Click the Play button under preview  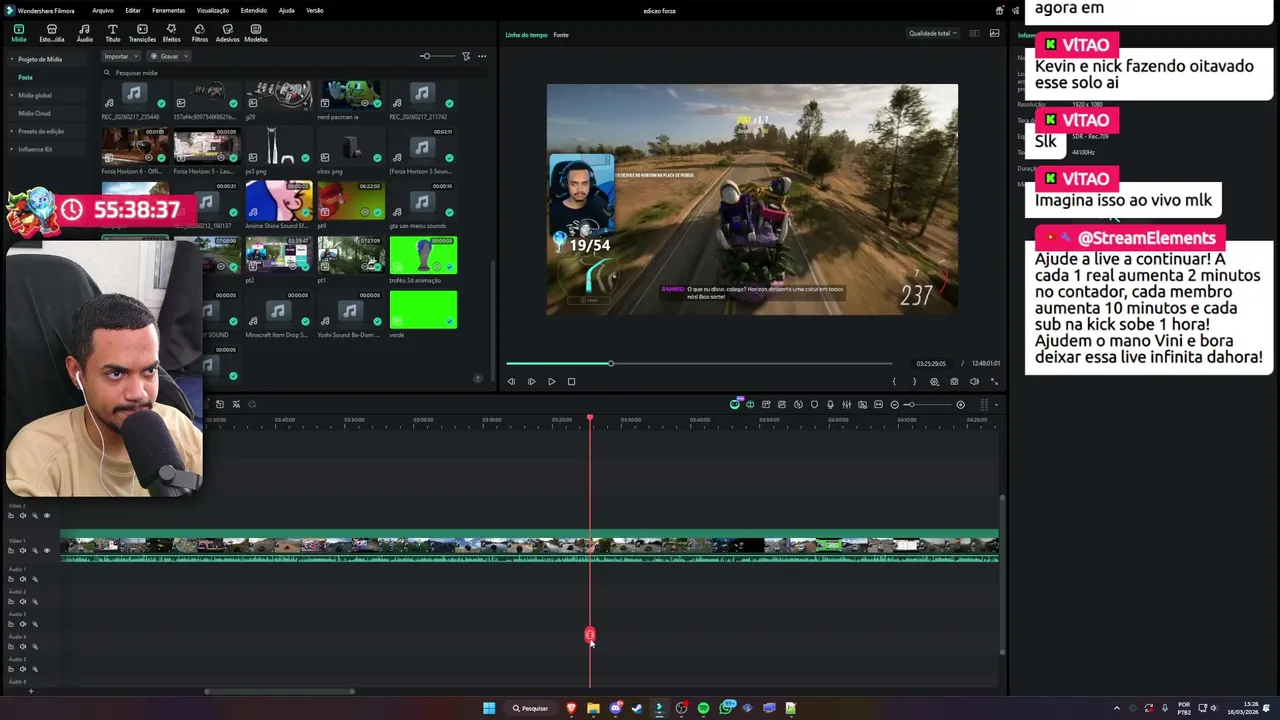pyautogui.click(x=551, y=381)
